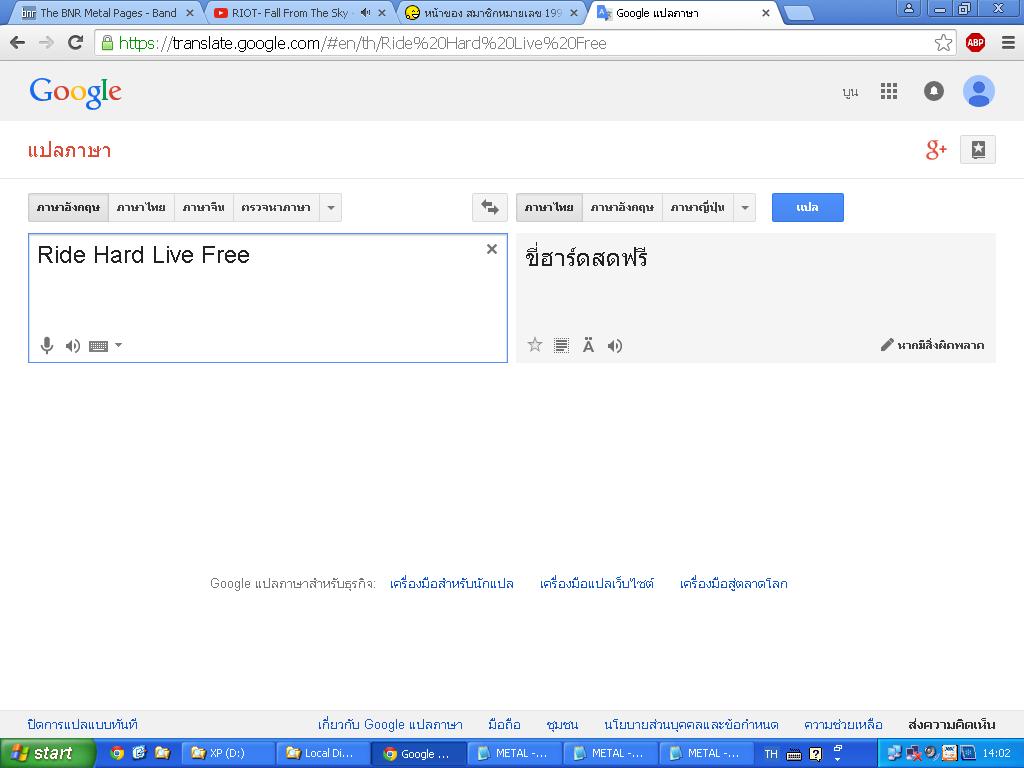This screenshot has width=1024, height=768.
Task: Click the บูน account name
Action: (850, 92)
